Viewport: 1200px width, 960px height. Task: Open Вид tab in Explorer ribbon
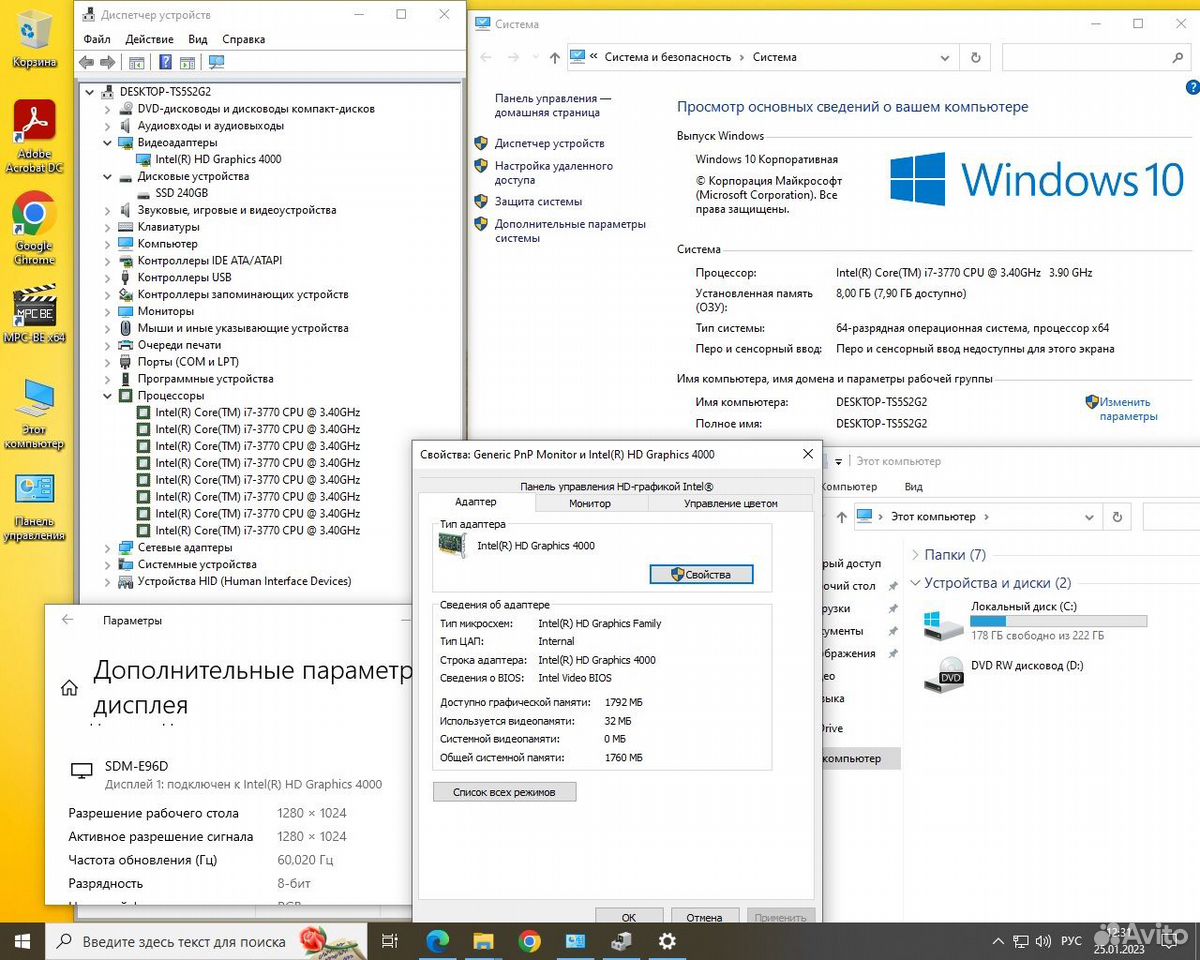click(913, 487)
